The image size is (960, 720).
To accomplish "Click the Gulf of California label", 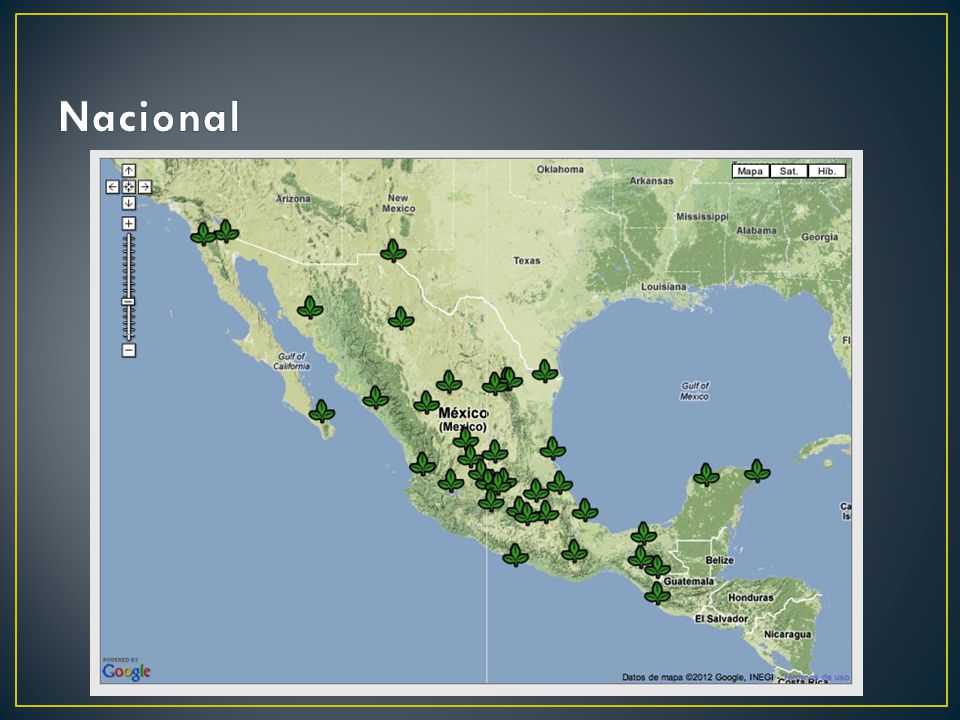I will point(291,361).
